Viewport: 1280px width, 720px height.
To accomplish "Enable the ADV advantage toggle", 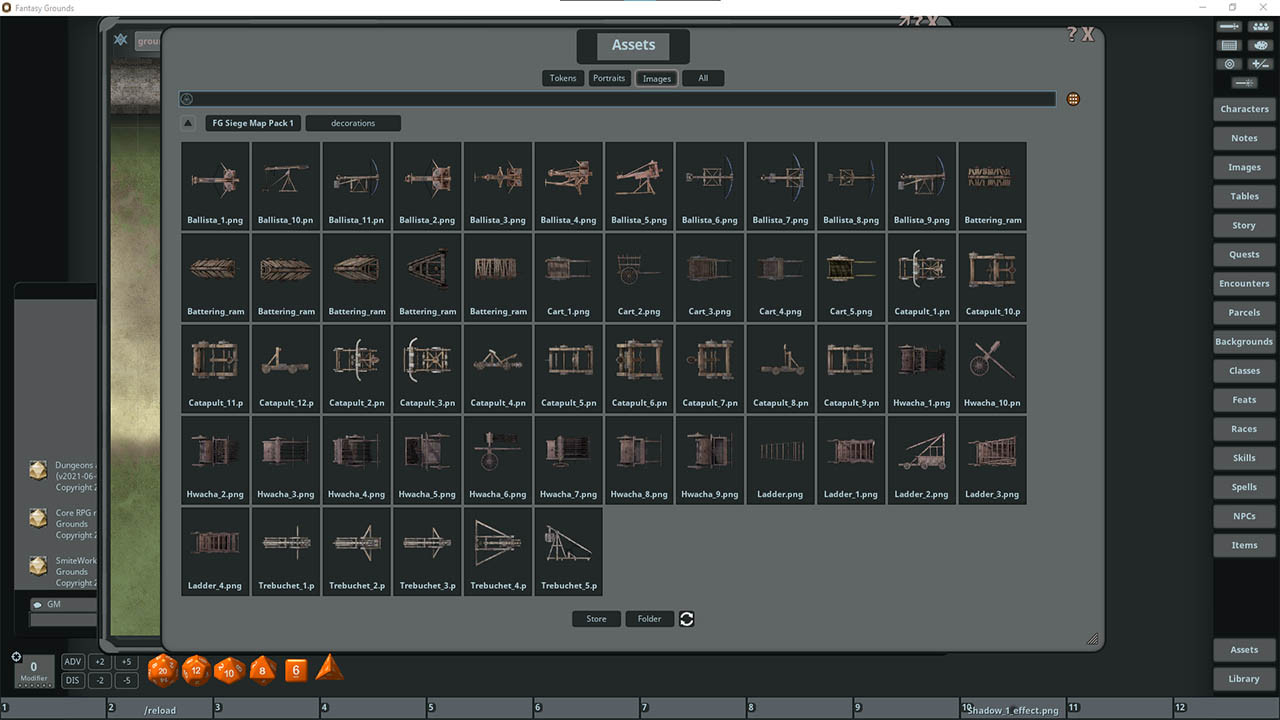I will [x=72, y=661].
